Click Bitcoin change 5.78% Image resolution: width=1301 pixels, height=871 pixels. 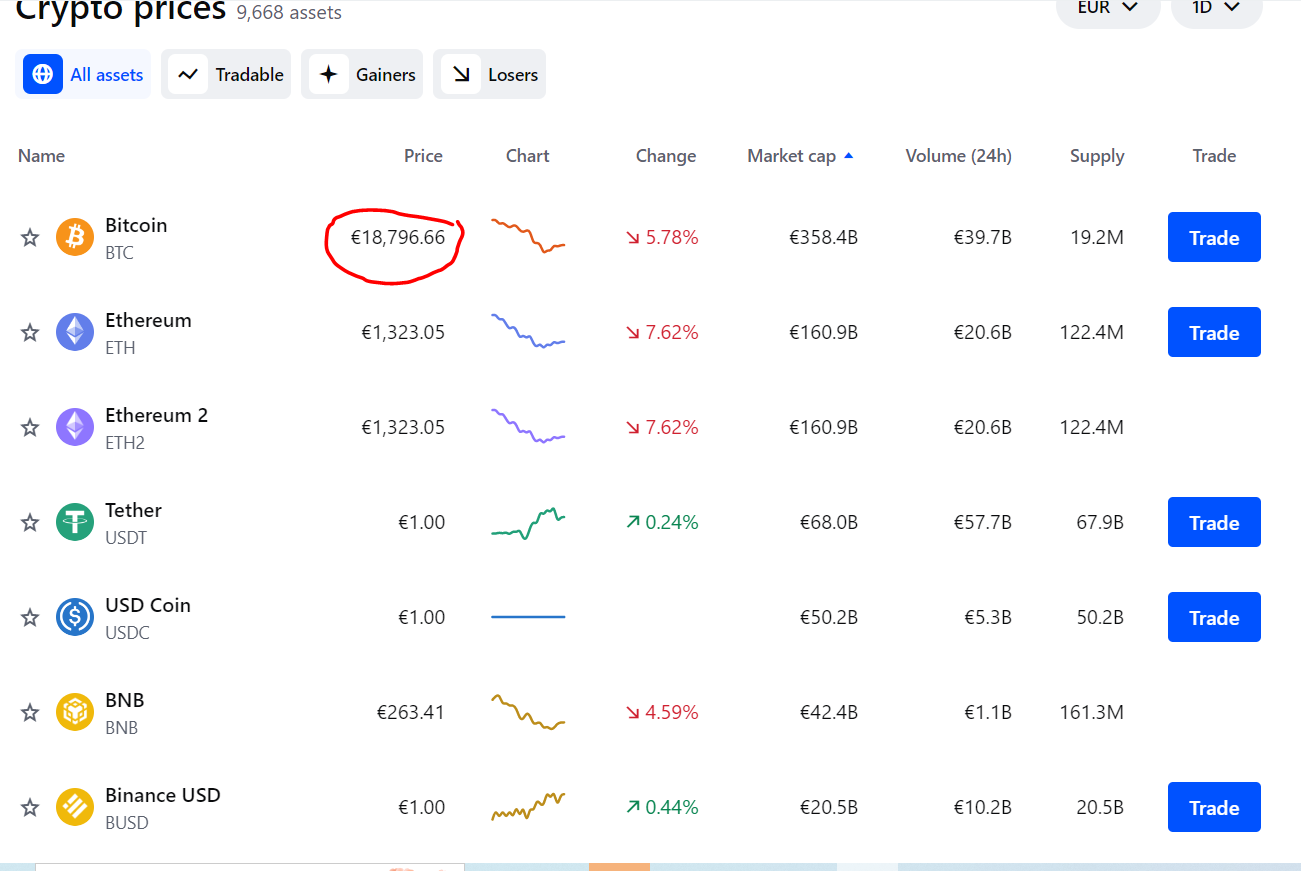pos(662,237)
